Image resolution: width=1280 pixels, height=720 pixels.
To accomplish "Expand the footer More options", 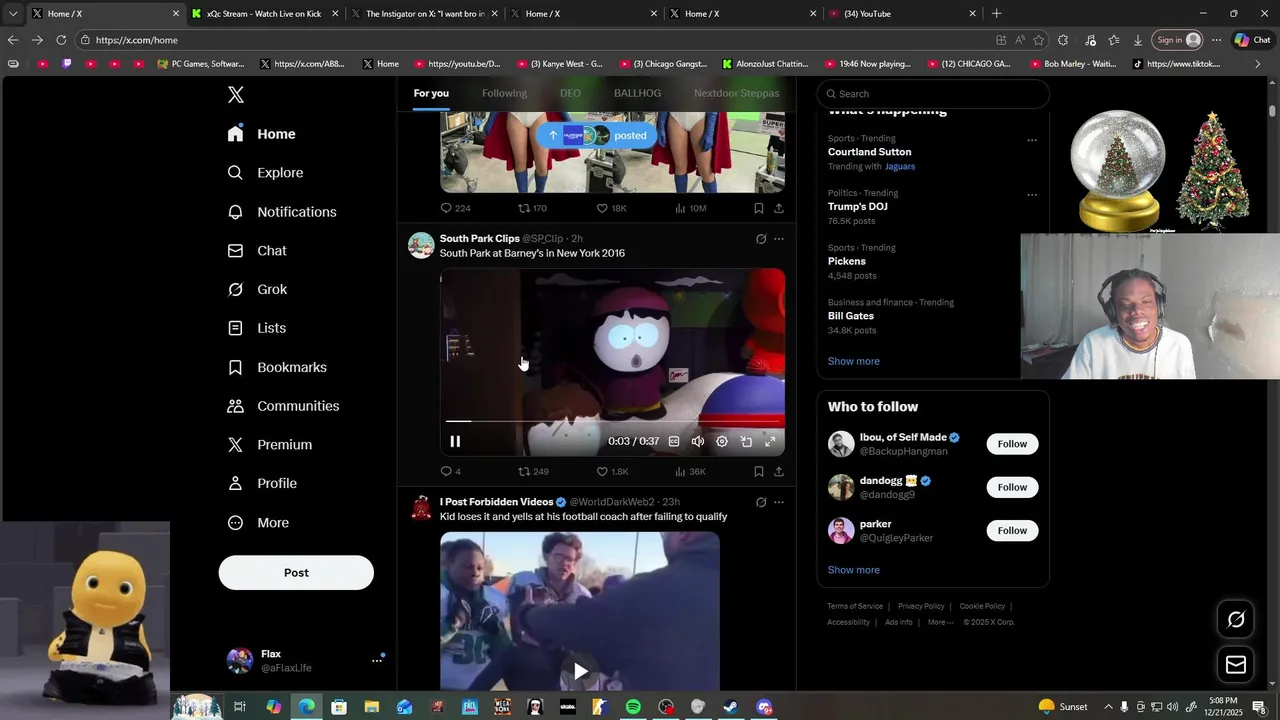I will tap(940, 622).
